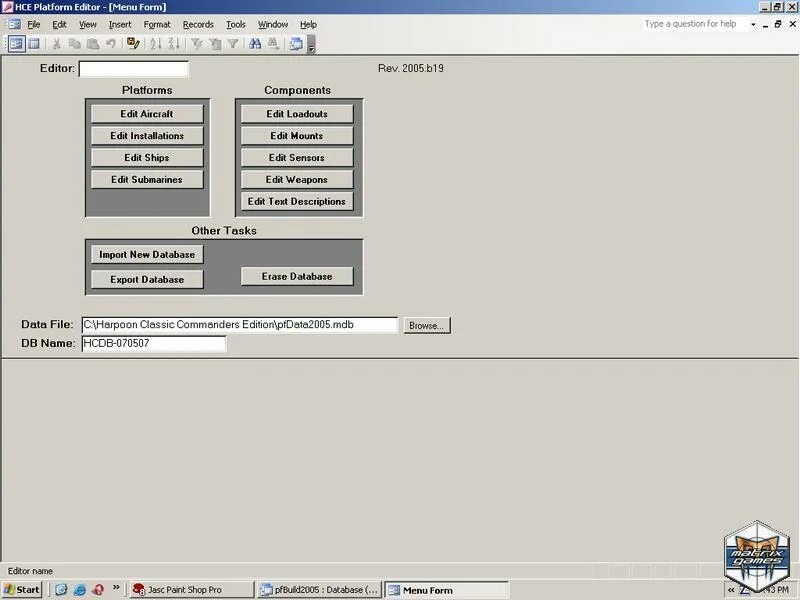Click the Paste clipboard icon
800x600 pixels.
(x=93, y=44)
